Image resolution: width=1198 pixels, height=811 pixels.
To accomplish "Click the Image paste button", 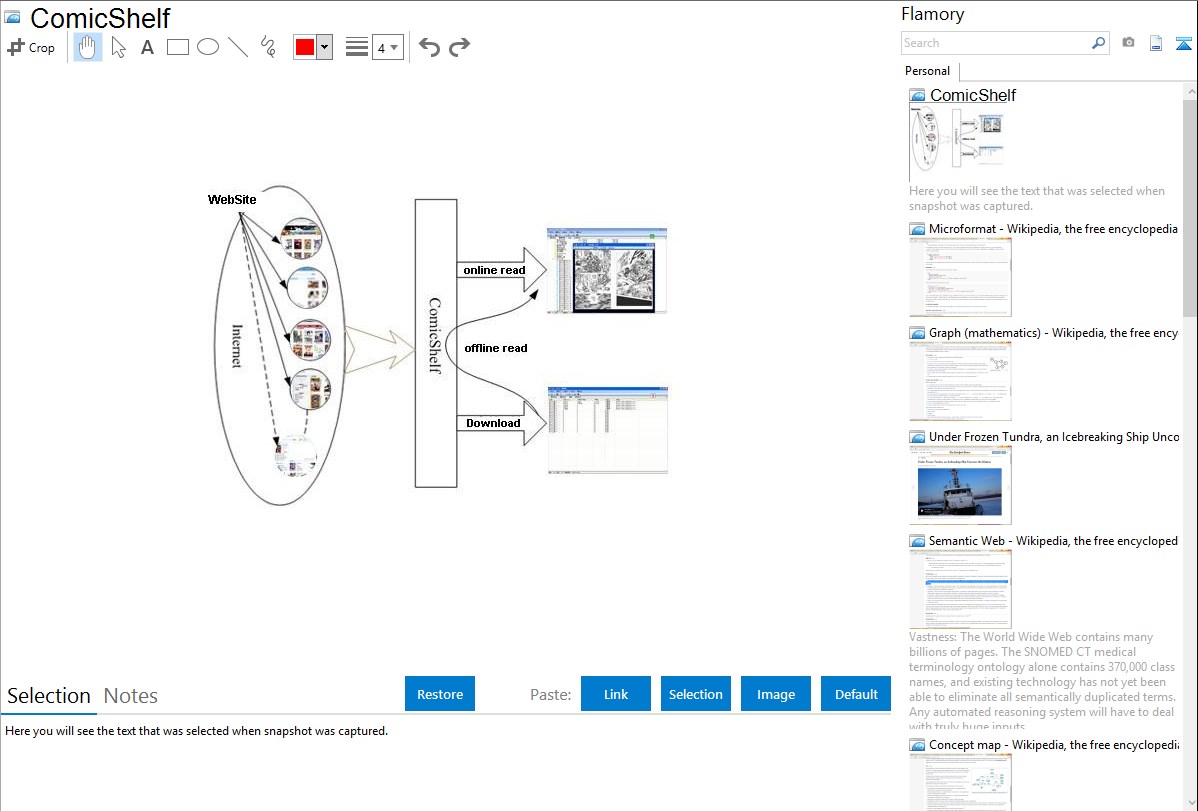I will click(x=775, y=694).
